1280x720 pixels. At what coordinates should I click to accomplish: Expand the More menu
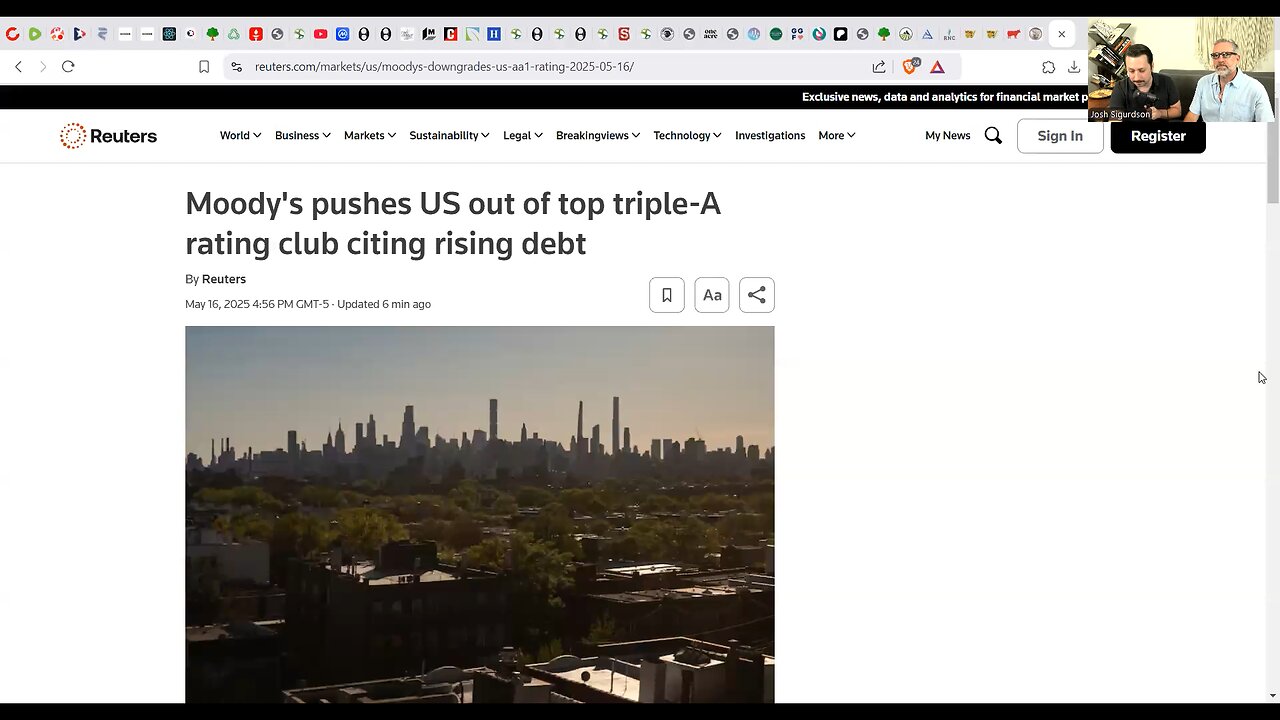pyautogui.click(x=836, y=135)
